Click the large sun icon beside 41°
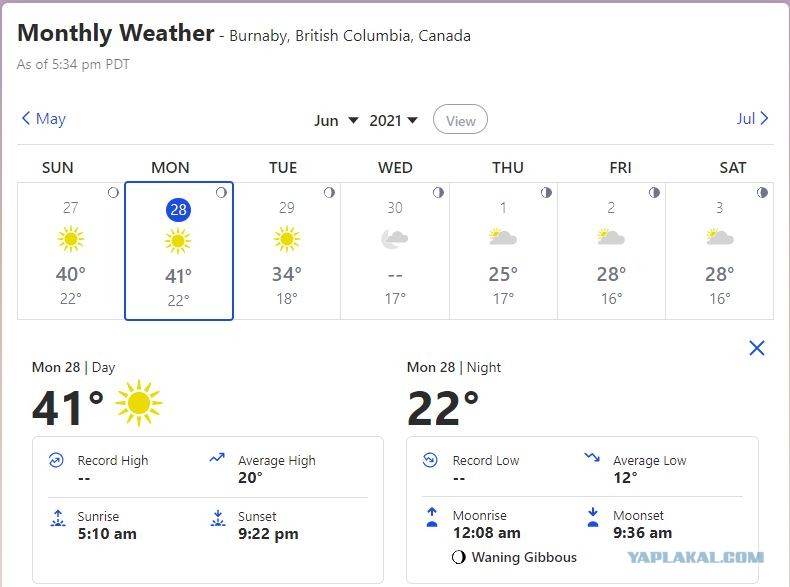 point(139,403)
